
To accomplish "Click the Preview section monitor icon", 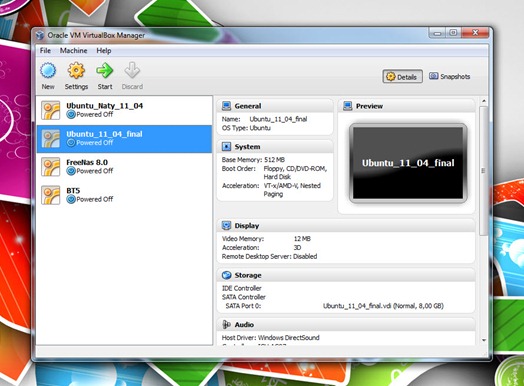I will [348, 106].
